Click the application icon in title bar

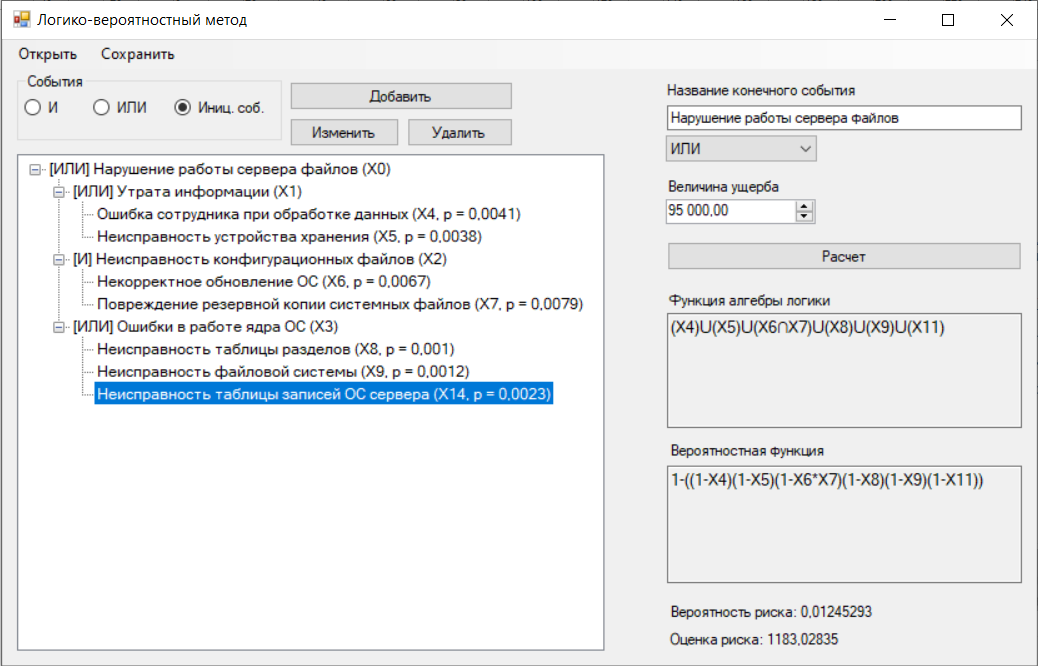tap(21, 19)
